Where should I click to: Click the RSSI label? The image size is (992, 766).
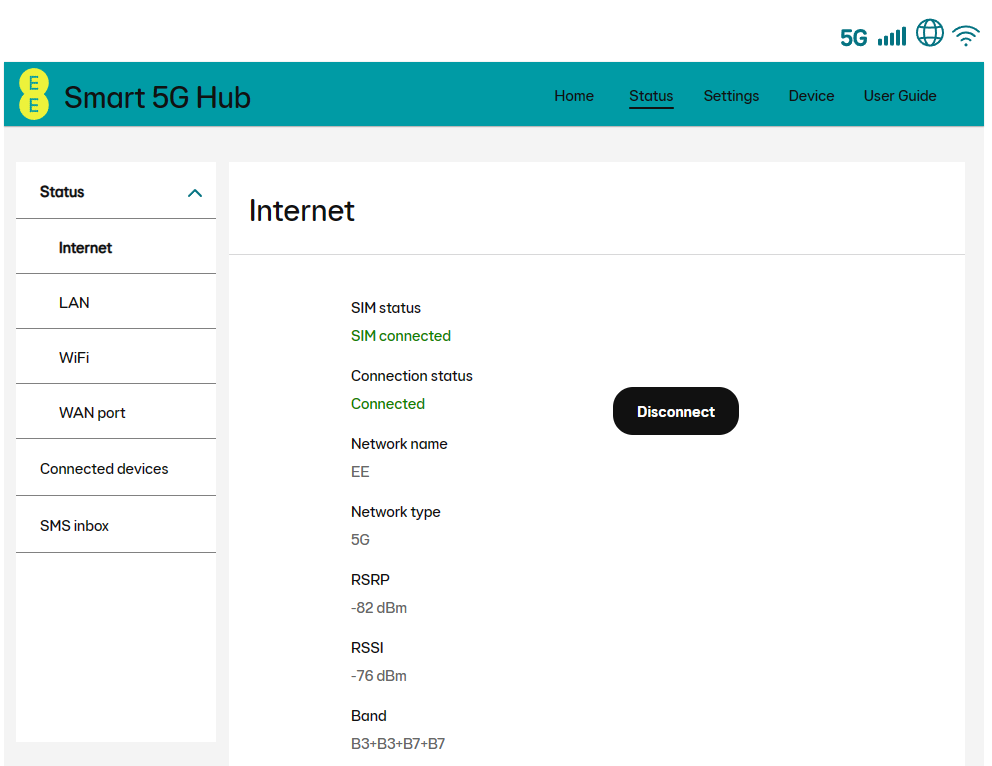coord(367,648)
